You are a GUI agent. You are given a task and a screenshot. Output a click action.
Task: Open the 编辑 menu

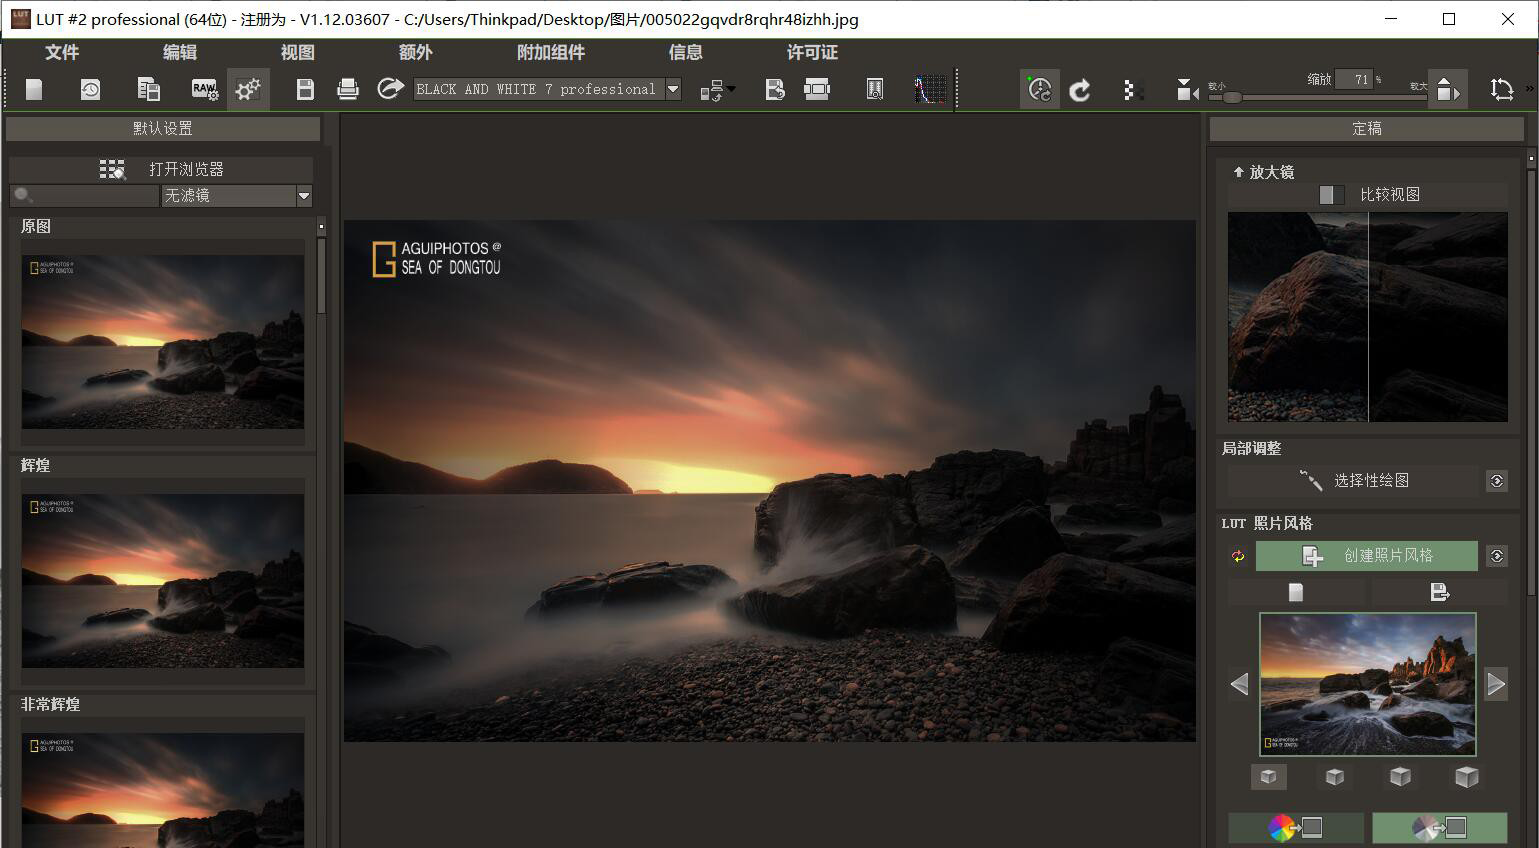[x=179, y=52]
